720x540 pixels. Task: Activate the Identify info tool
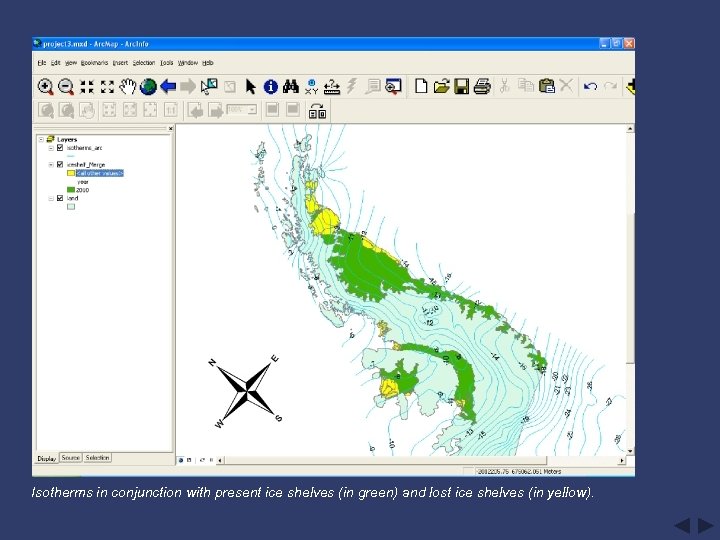[270, 86]
